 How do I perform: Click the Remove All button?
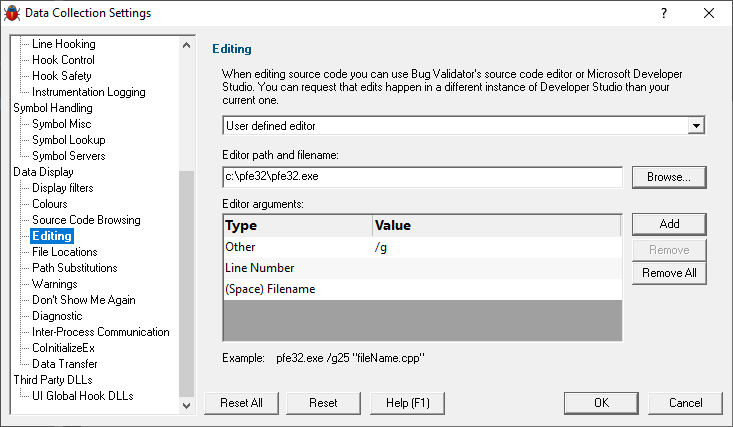pyautogui.click(x=669, y=273)
